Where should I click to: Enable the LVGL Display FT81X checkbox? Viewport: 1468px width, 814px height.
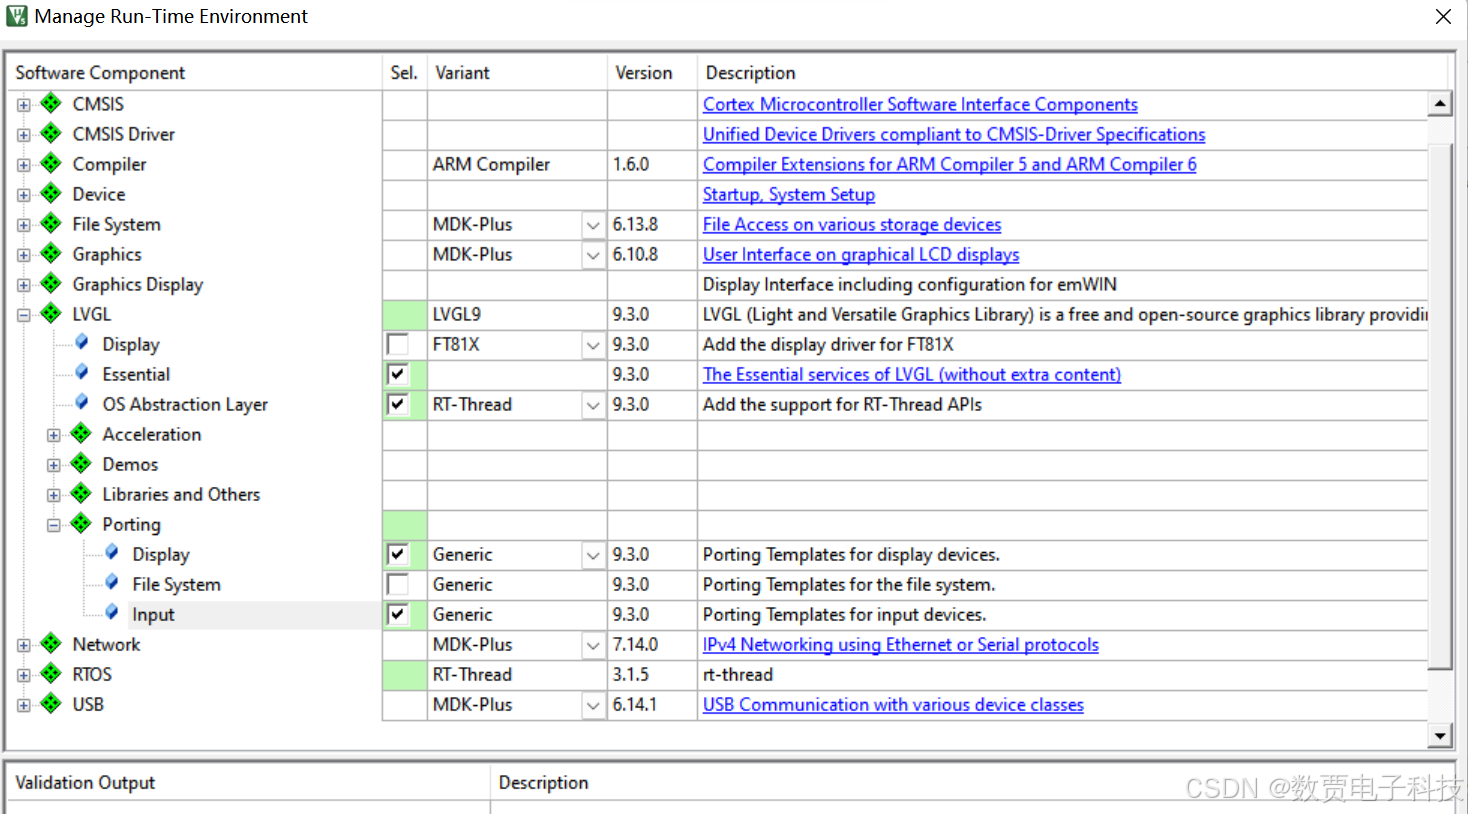[397, 344]
